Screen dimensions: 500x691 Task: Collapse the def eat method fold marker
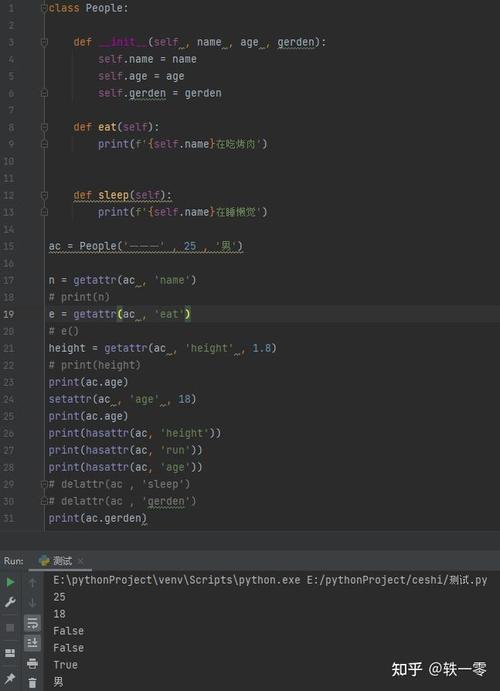pos(44,127)
